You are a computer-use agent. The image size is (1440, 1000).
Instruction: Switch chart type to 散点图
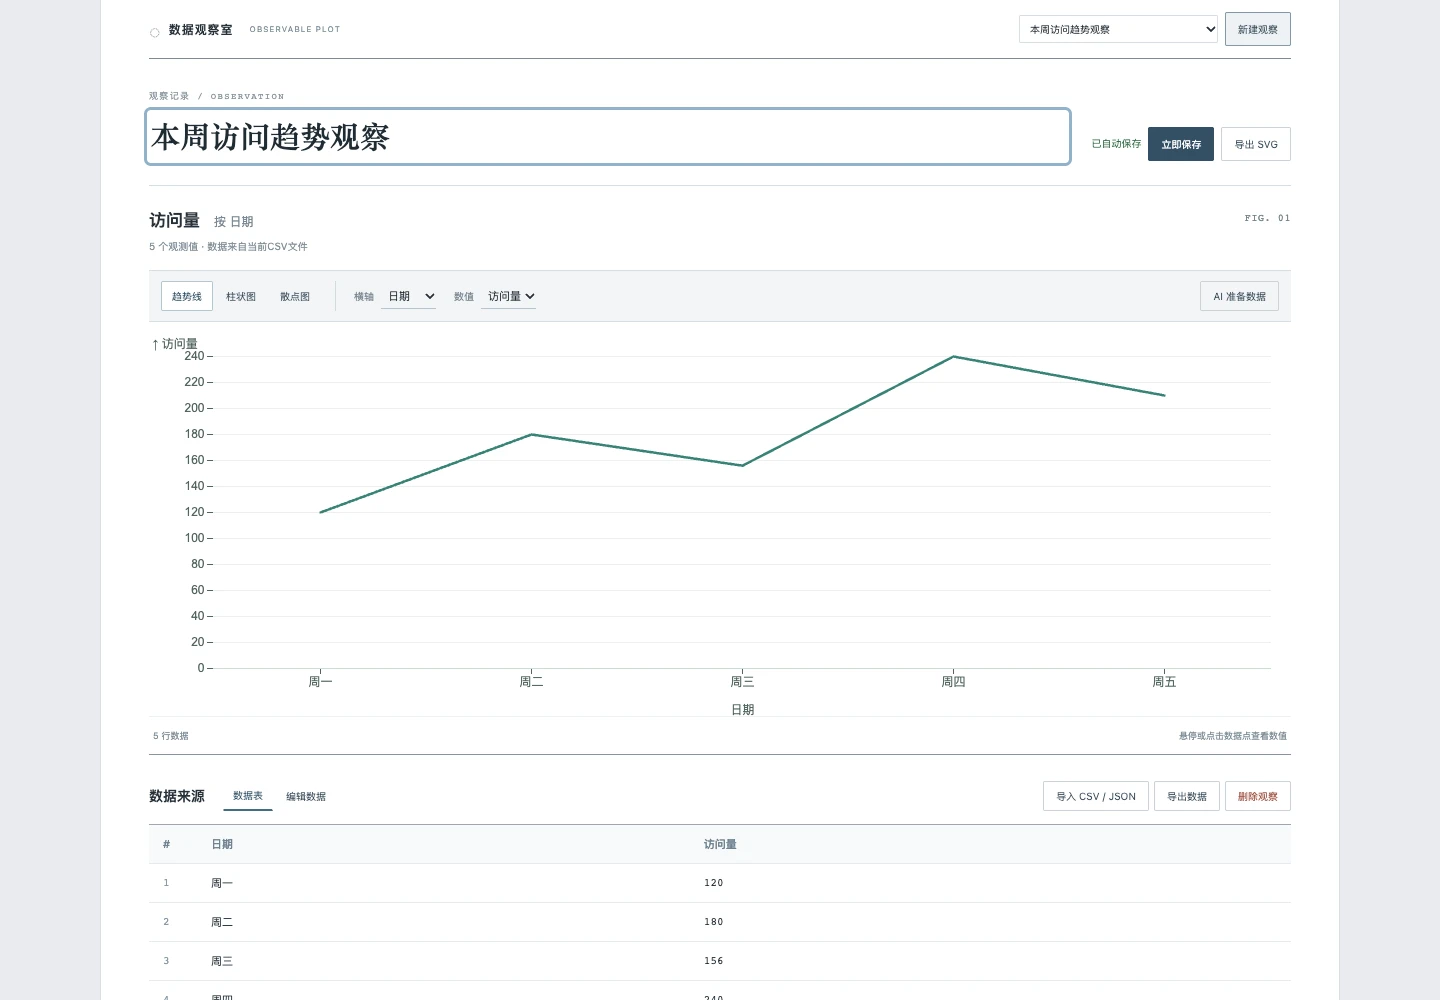coord(295,296)
